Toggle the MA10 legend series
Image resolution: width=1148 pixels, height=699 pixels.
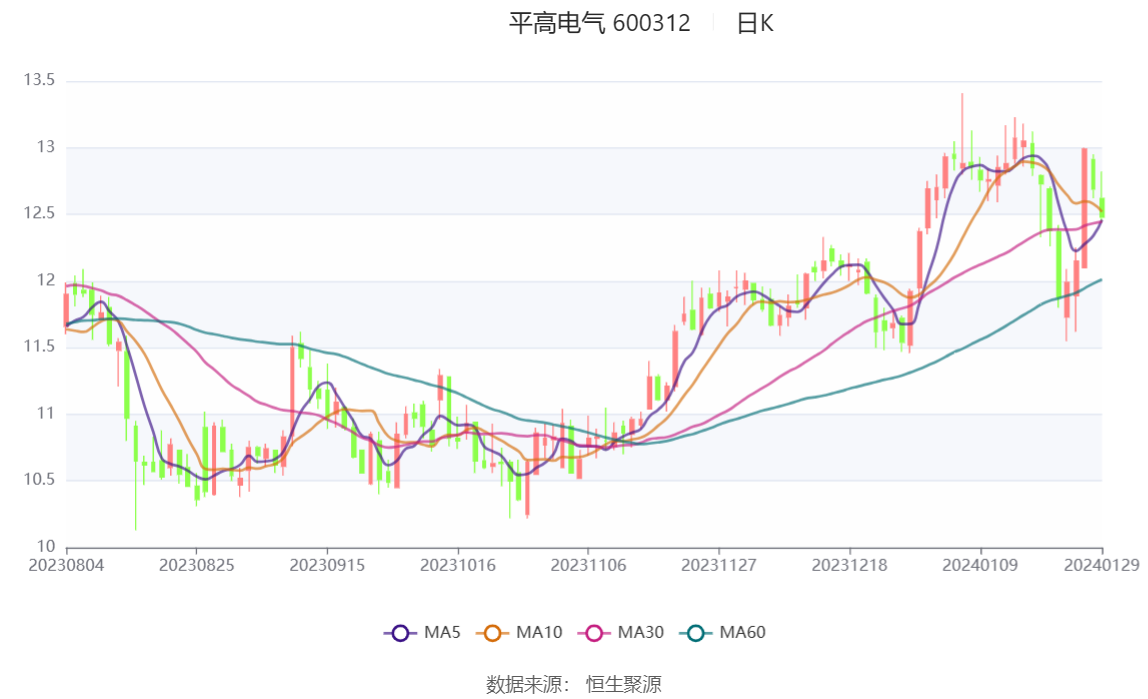click(x=519, y=632)
